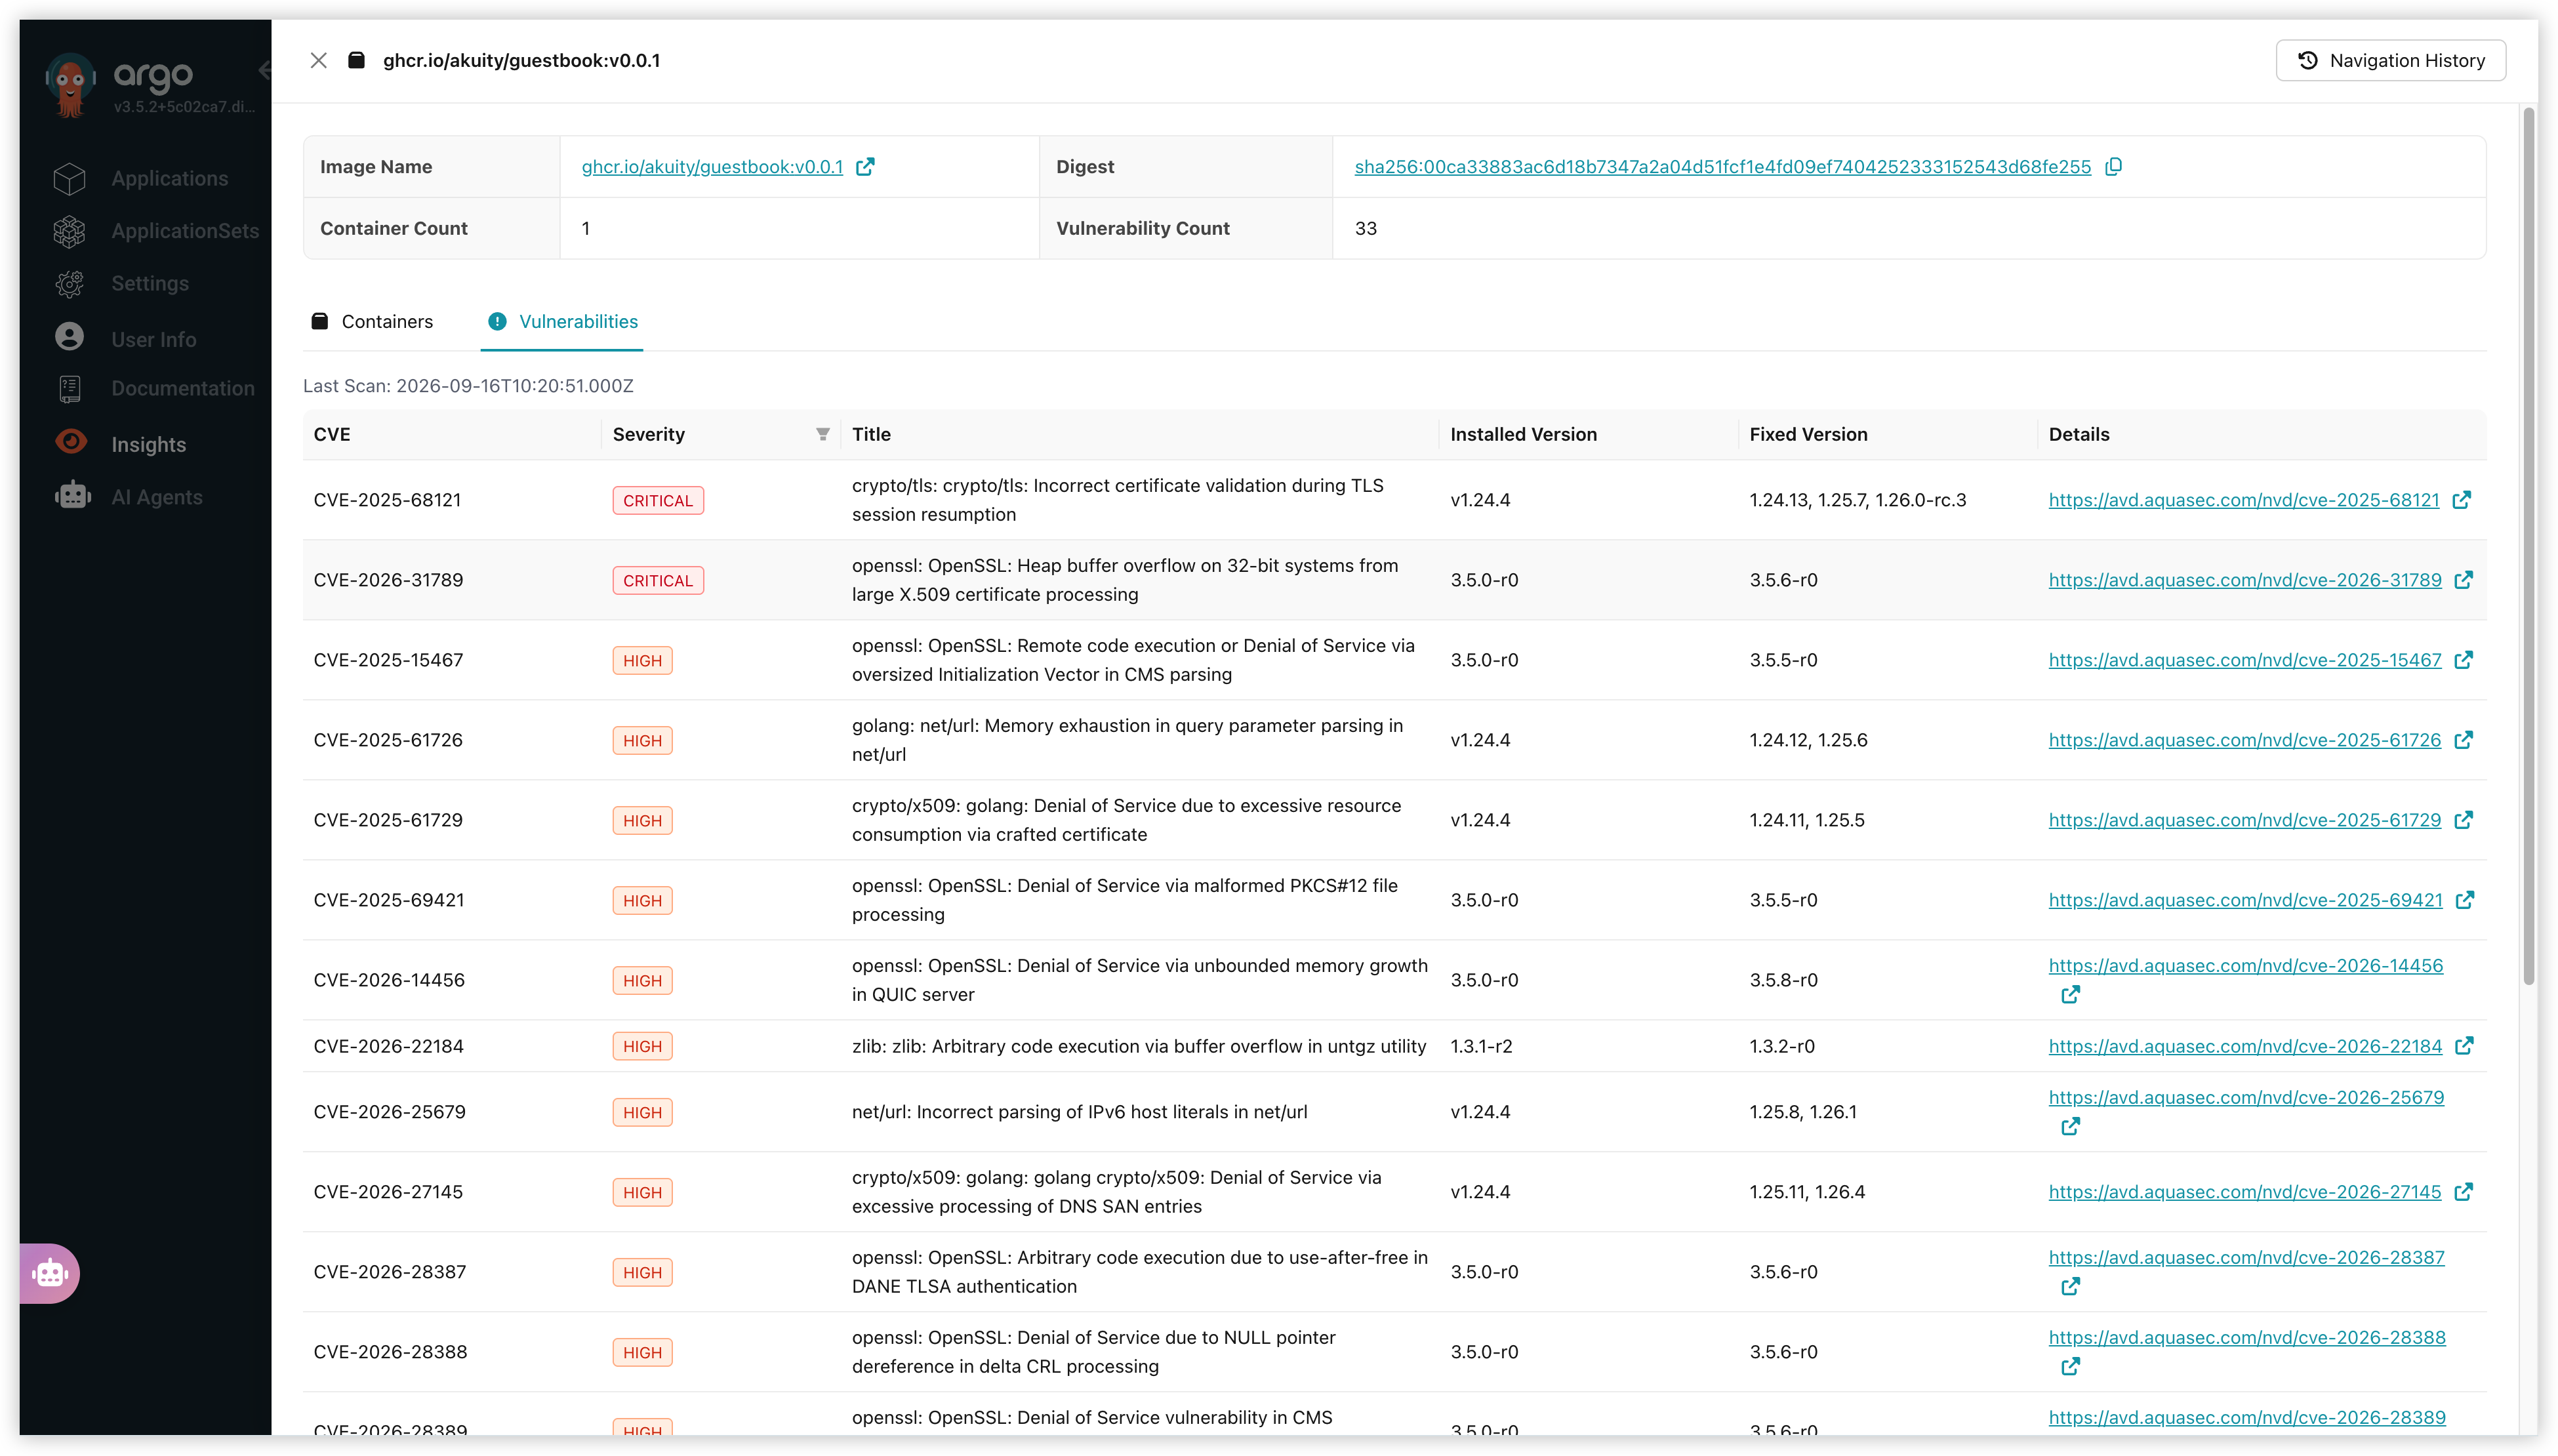Click external icon for cve-2026-25679
The height and width of the screenshot is (1456, 2558).
pyautogui.click(x=2070, y=1127)
